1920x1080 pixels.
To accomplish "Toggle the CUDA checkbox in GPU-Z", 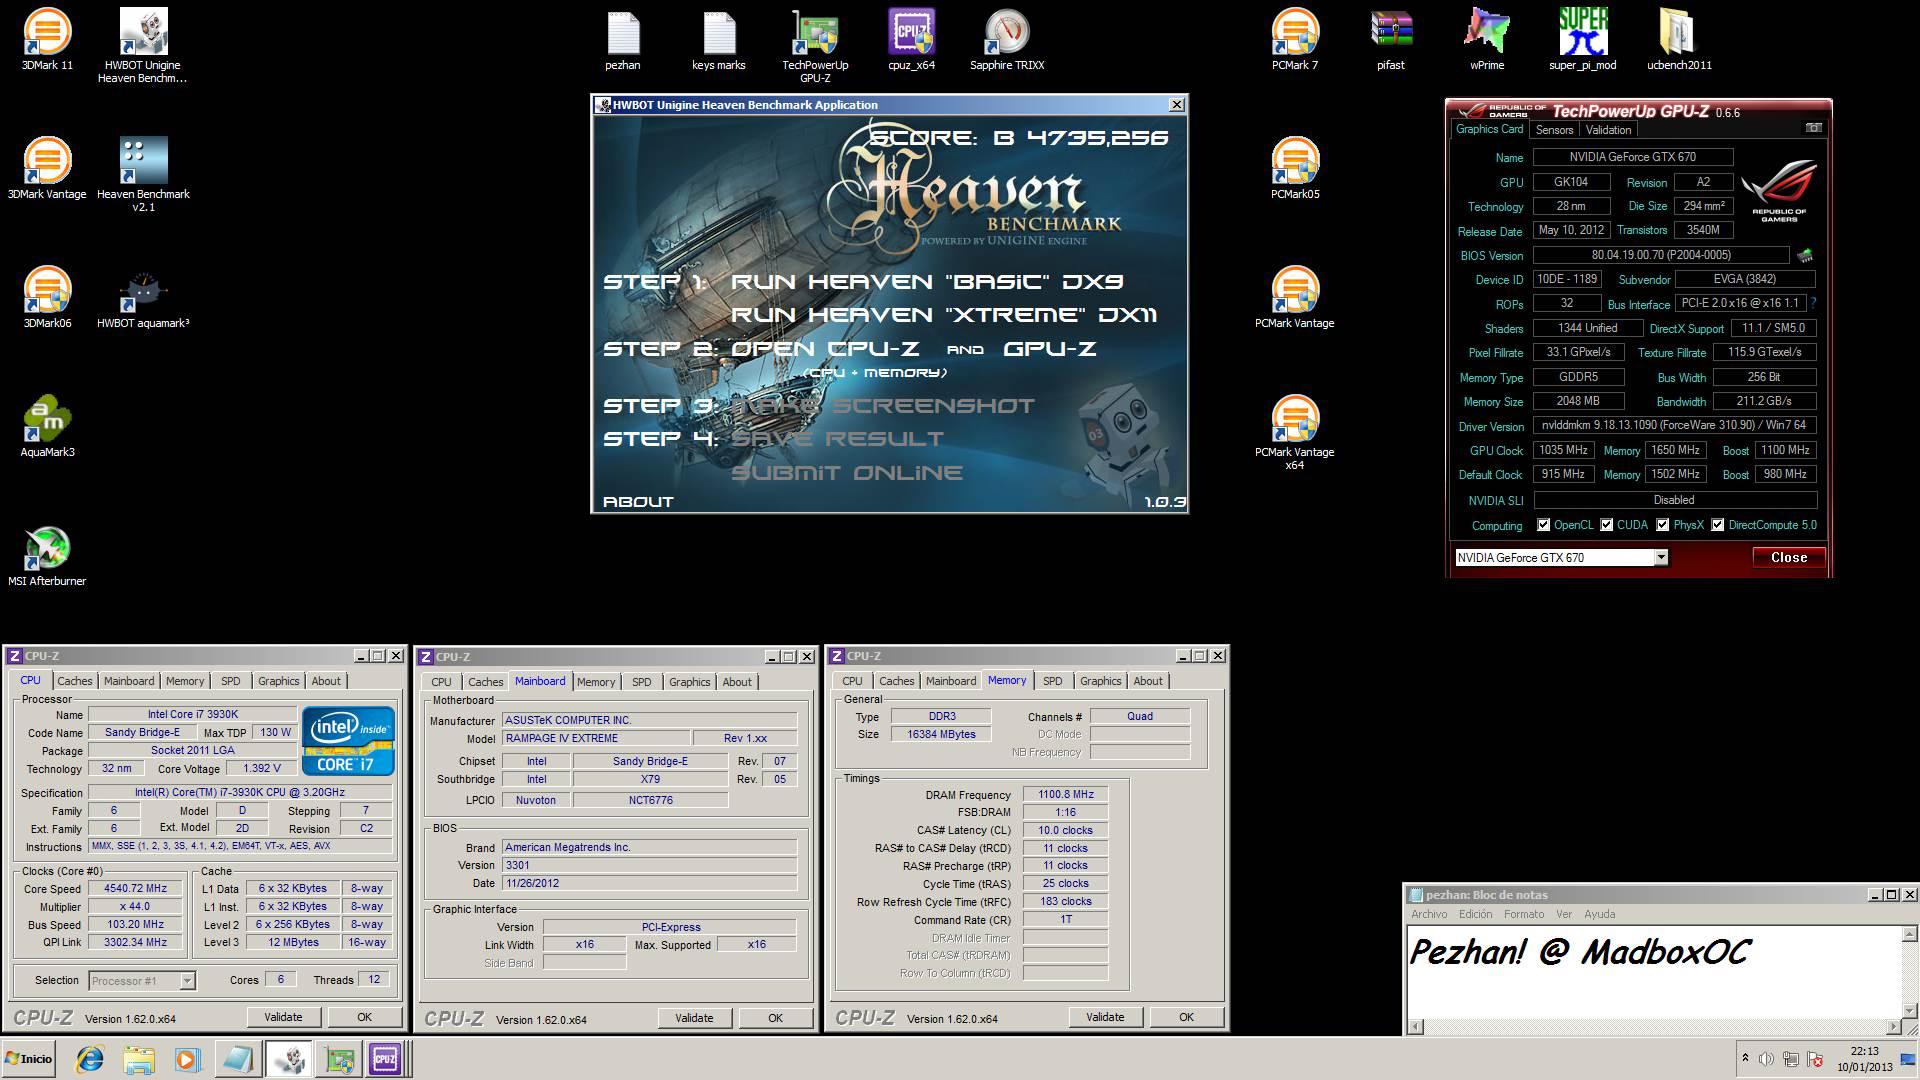I will click(1607, 525).
